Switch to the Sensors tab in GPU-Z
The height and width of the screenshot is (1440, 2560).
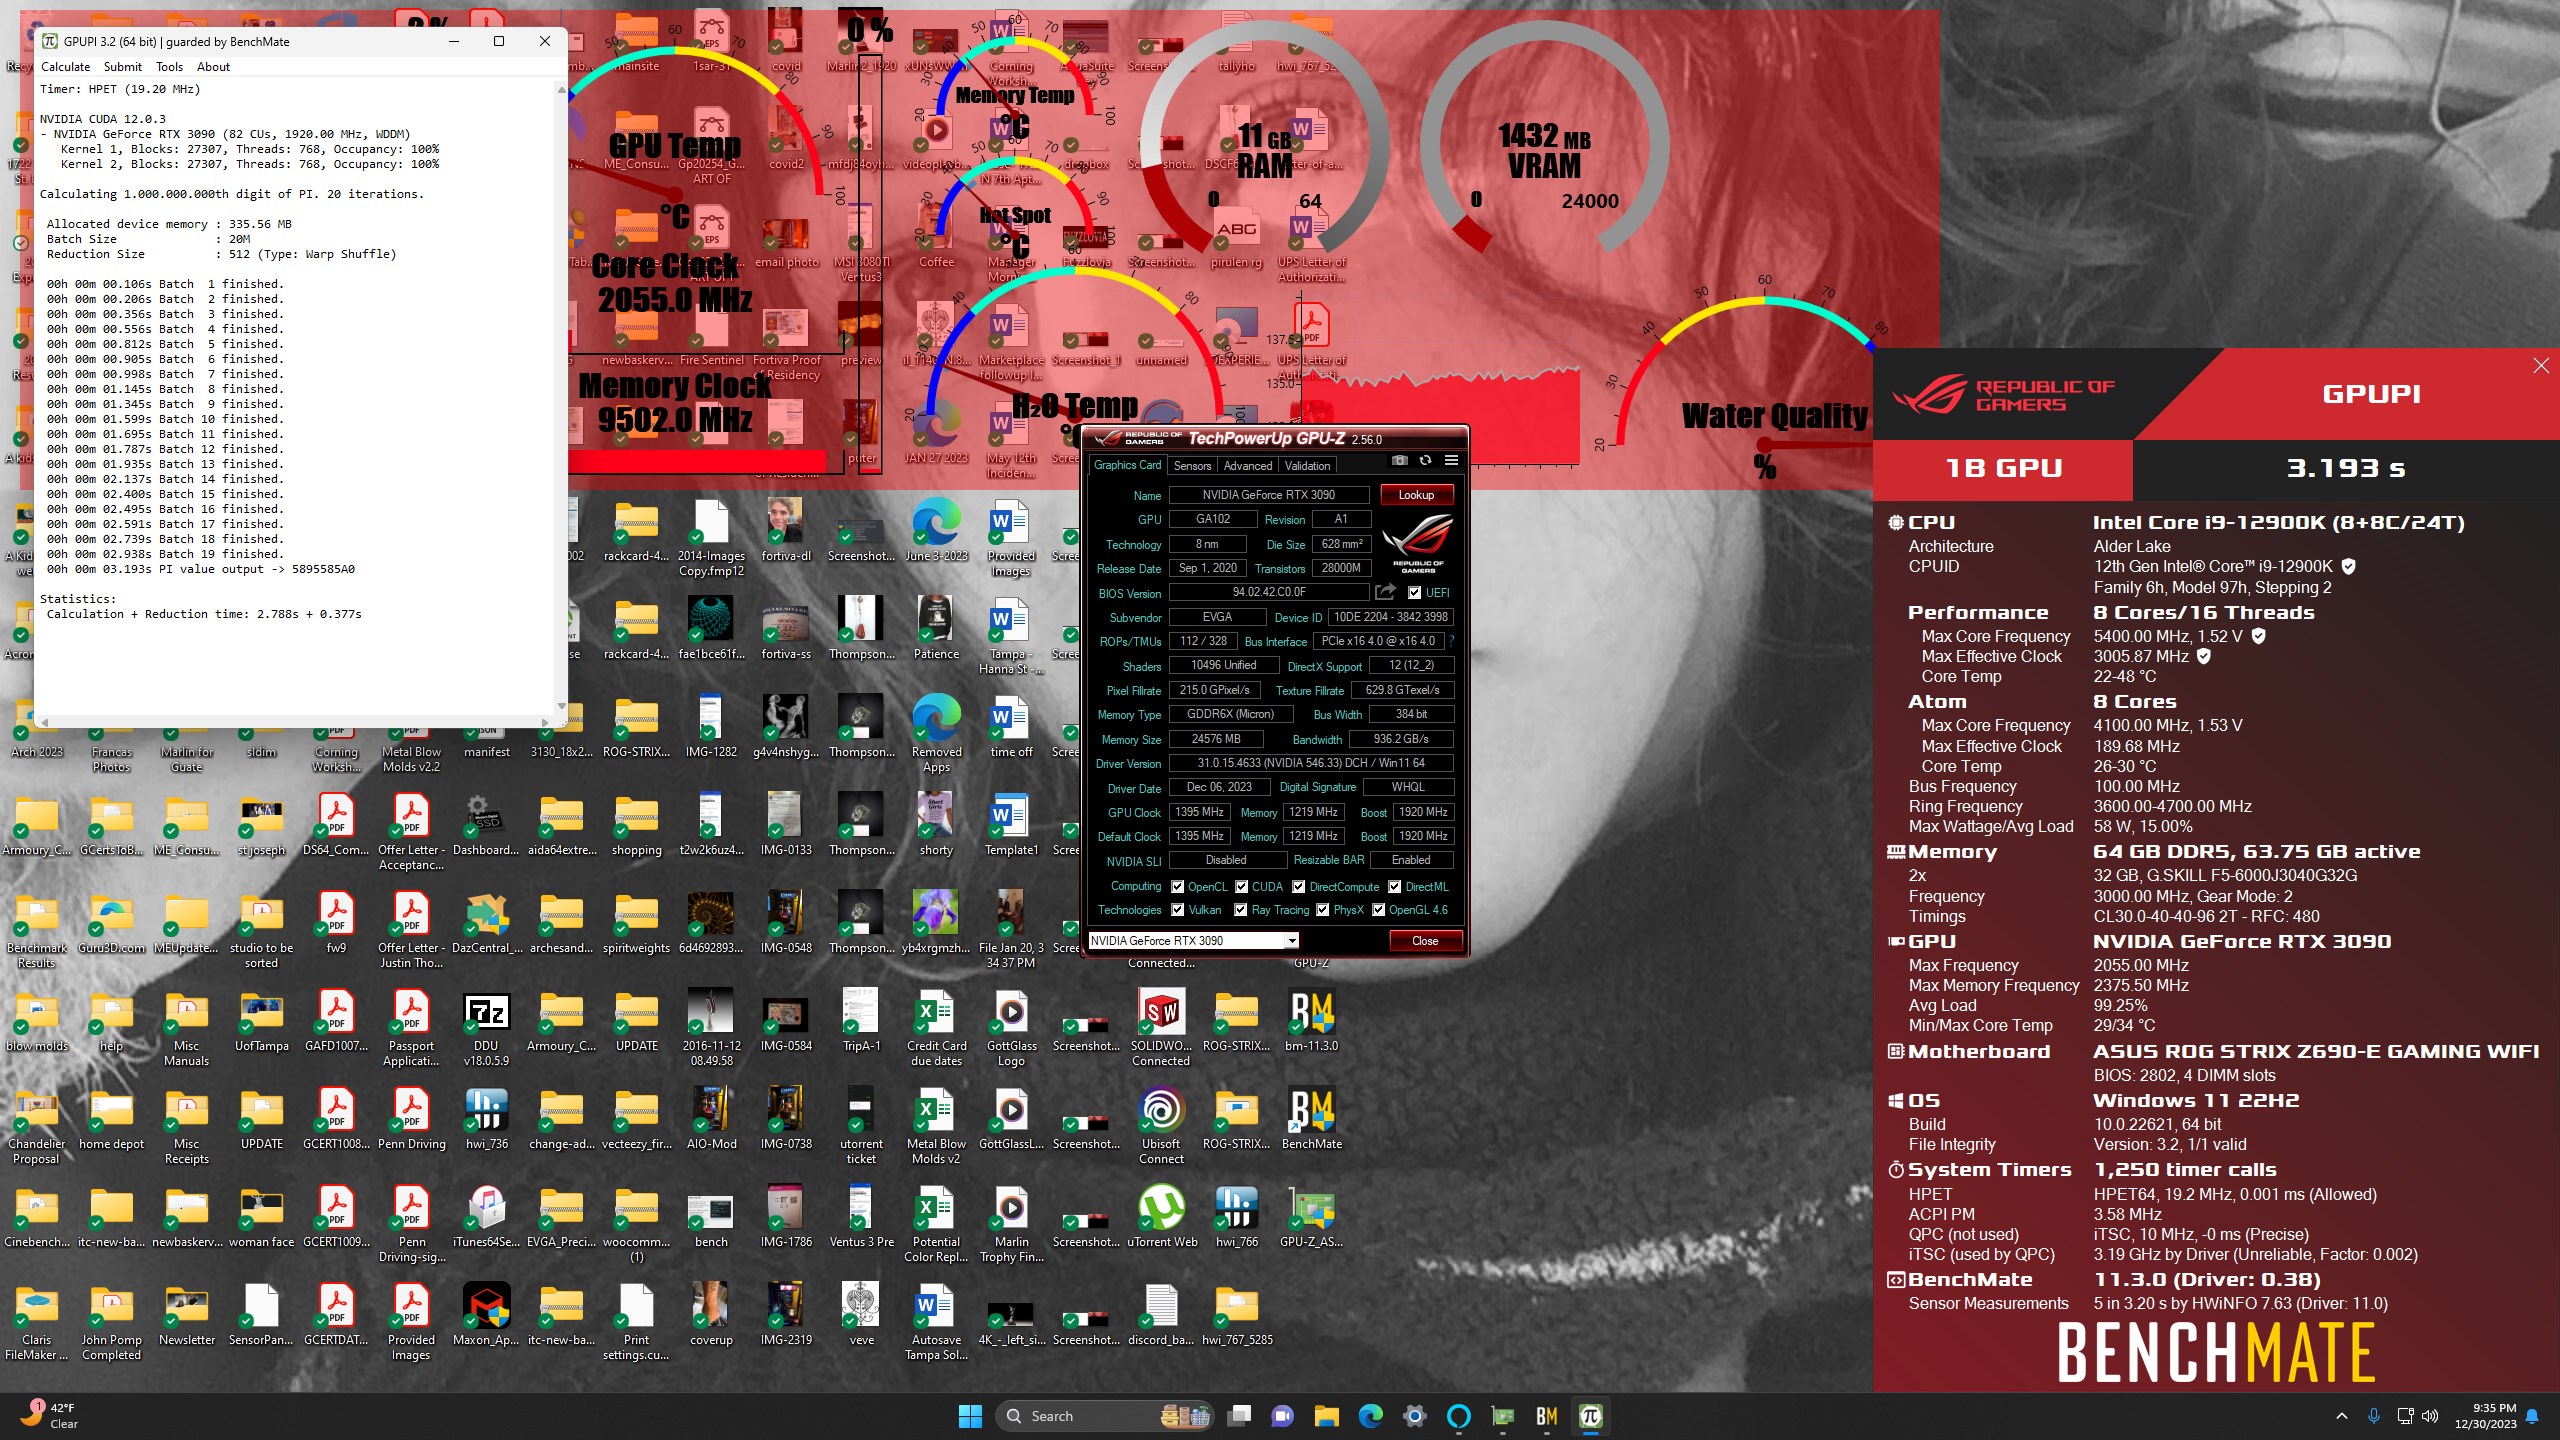[x=1192, y=466]
